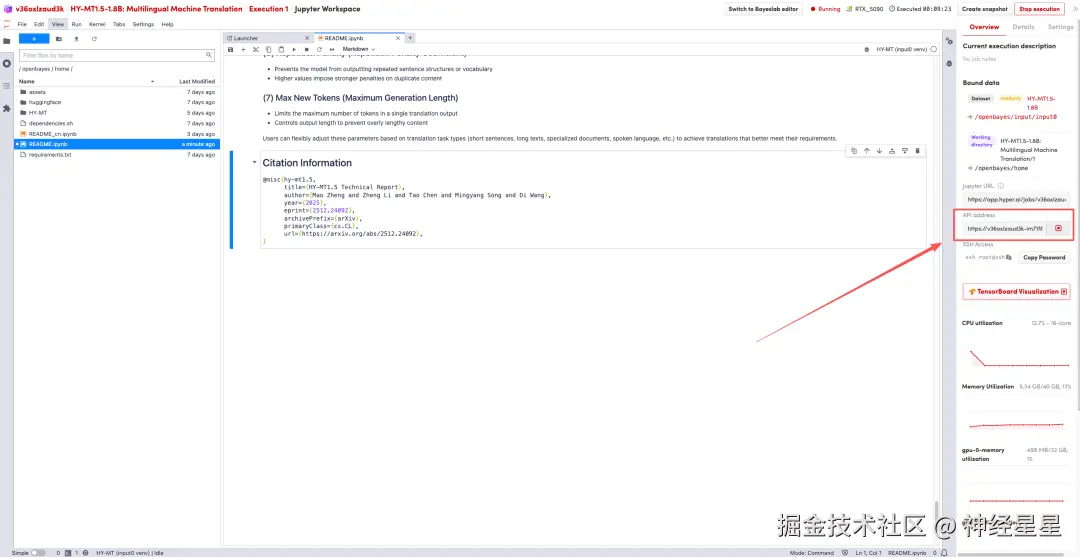Viewport: 1080px width, 557px height.
Task: Open the View menu
Action: 58,24
